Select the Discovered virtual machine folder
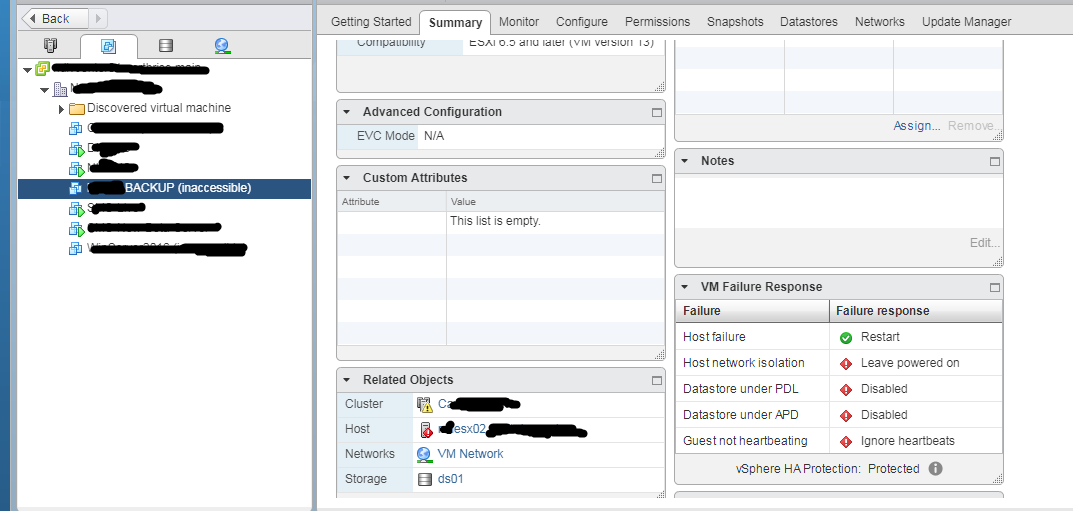 coord(159,108)
